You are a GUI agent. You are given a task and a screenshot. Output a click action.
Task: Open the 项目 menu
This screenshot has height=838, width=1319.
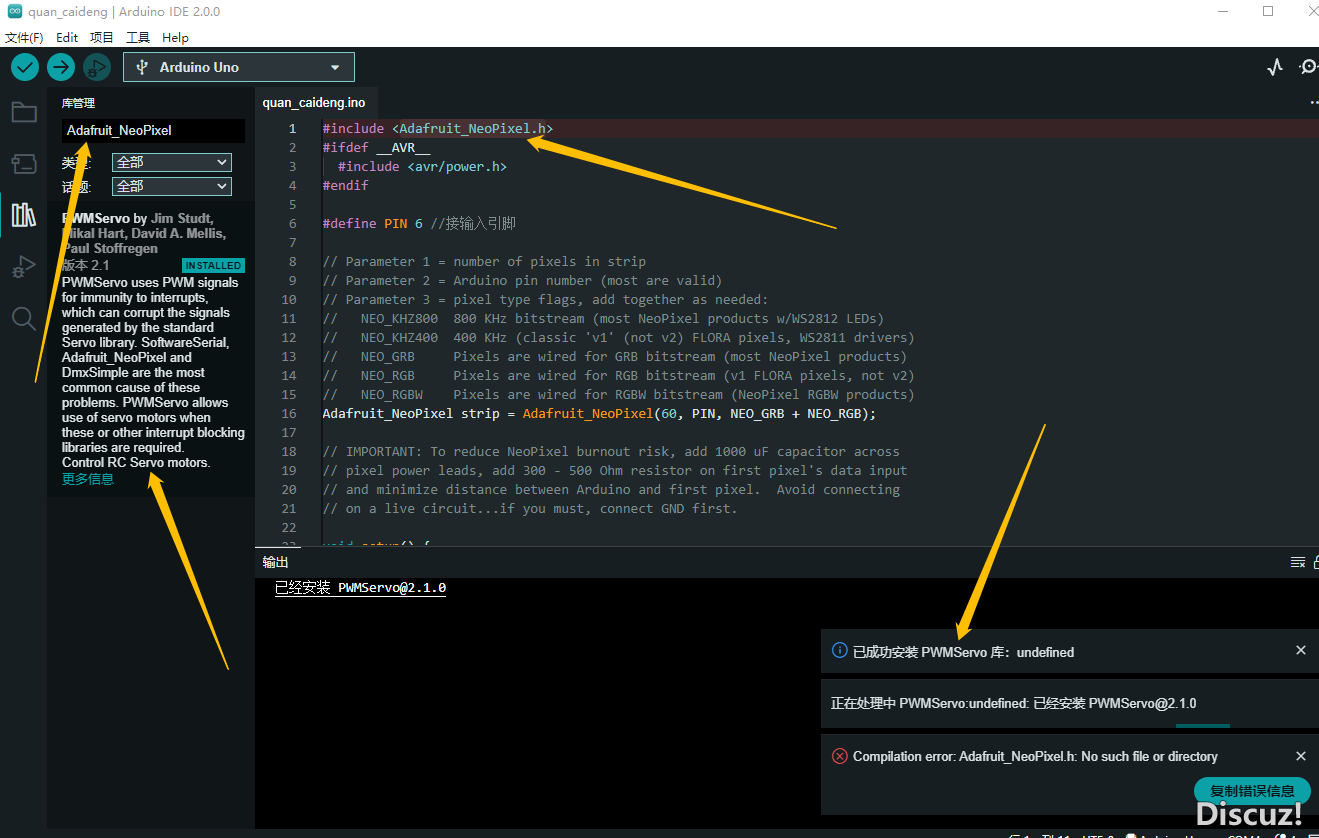pos(102,37)
